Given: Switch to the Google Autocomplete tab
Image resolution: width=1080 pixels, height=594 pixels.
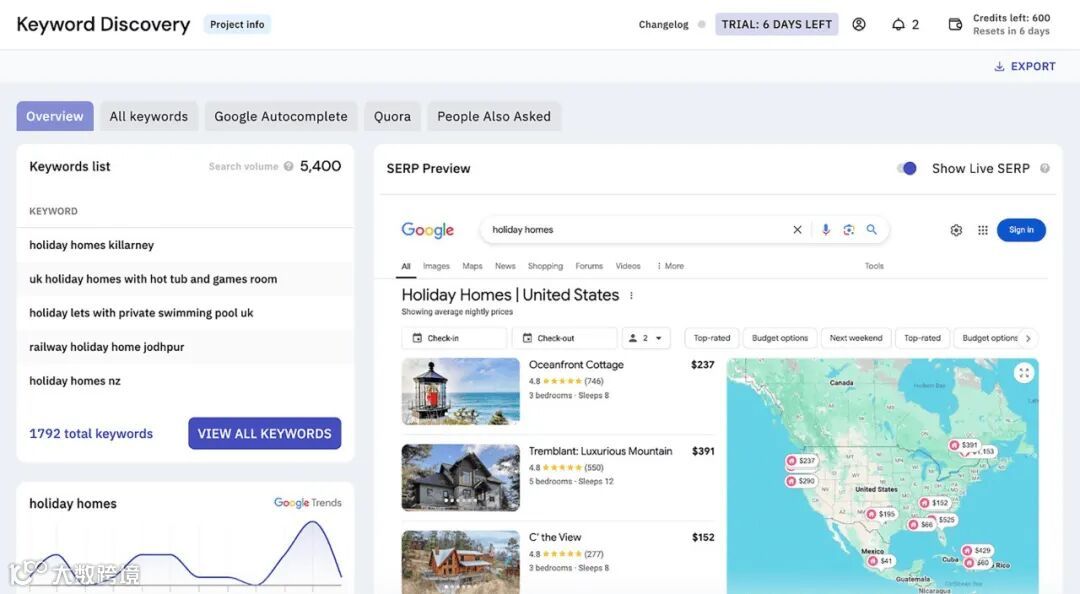Looking at the screenshot, I should 281,116.
